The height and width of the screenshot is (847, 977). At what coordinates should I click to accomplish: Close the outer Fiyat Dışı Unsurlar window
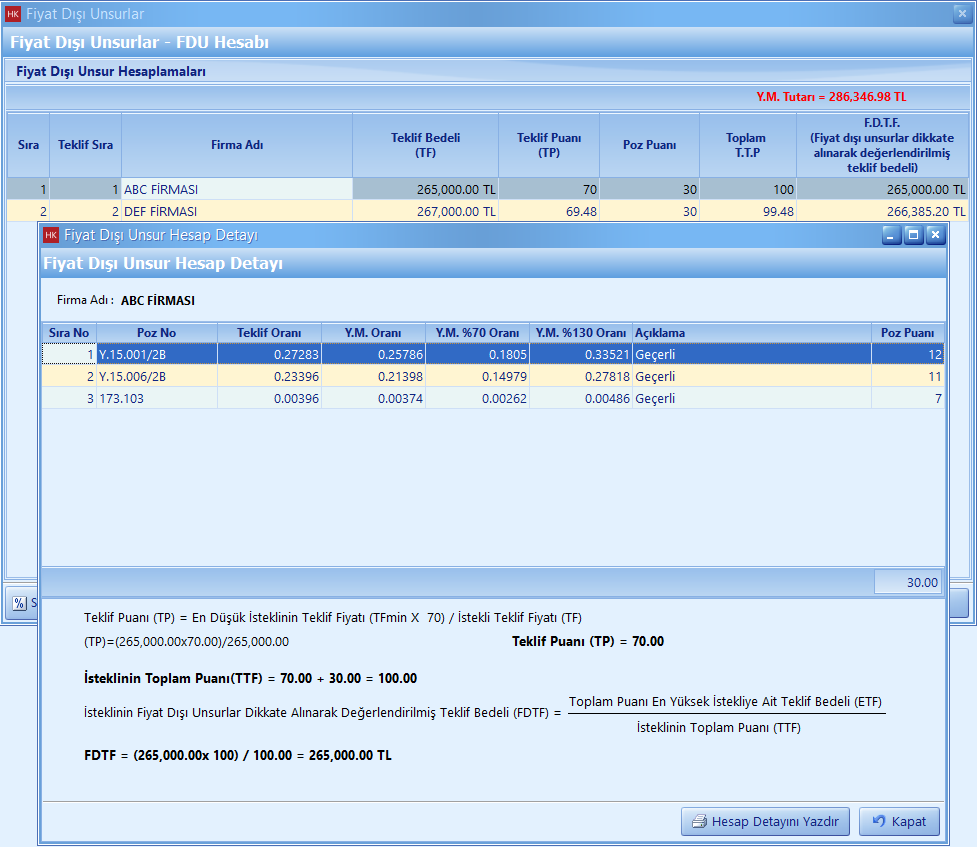click(961, 14)
